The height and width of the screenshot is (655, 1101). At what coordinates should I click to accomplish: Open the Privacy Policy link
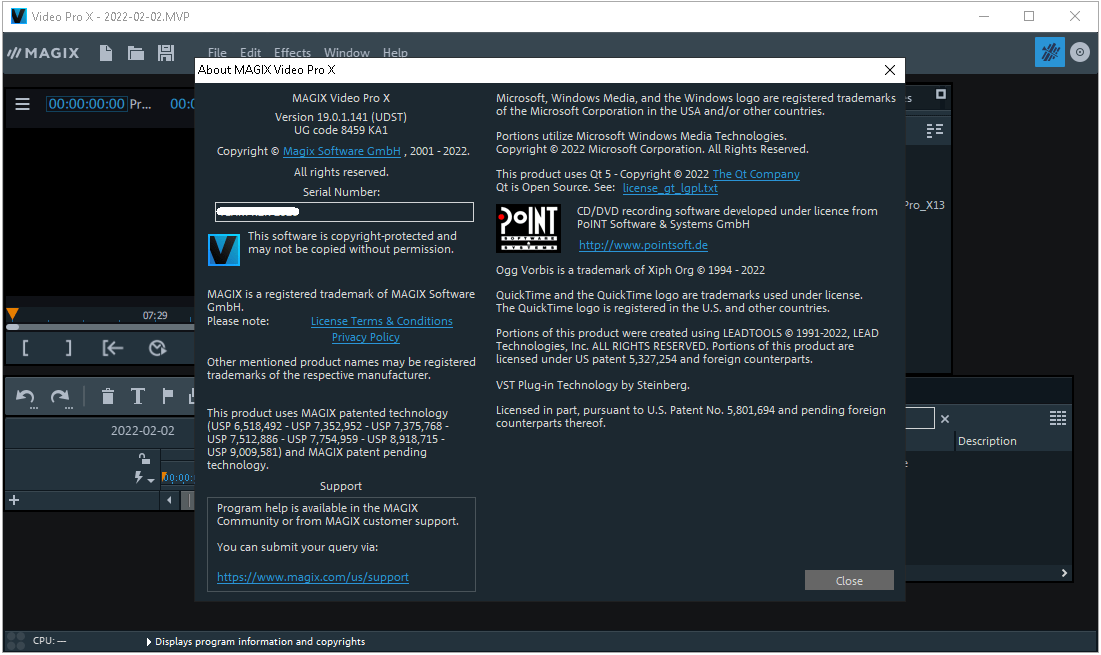[x=365, y=337]
